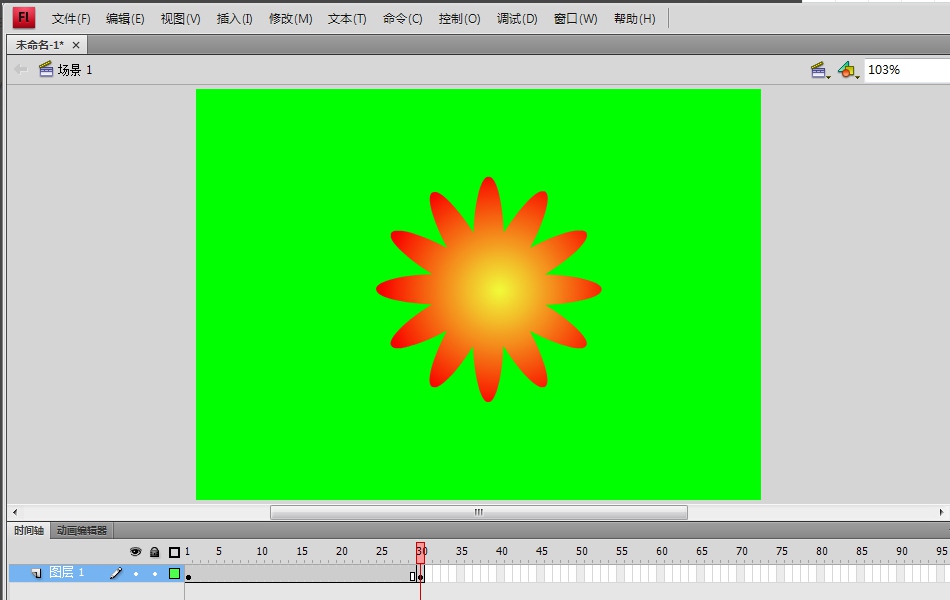Select keyframe at frame 30 of 图层 1
The image size is (950, 600).
pyautogui.click(x=420, y=574)
